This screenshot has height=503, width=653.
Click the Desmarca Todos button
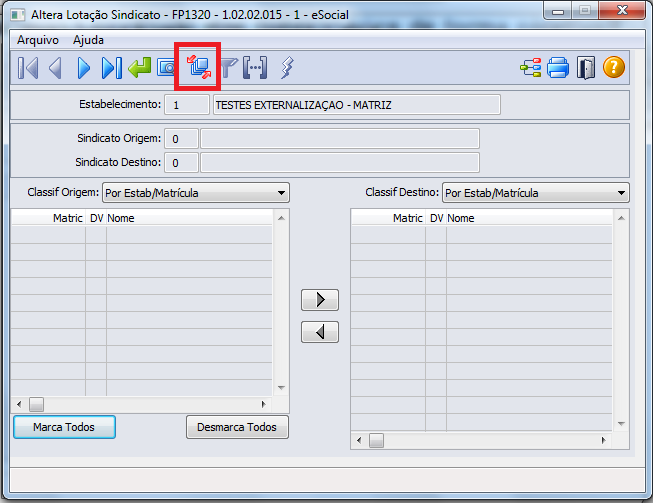[237, 427]
